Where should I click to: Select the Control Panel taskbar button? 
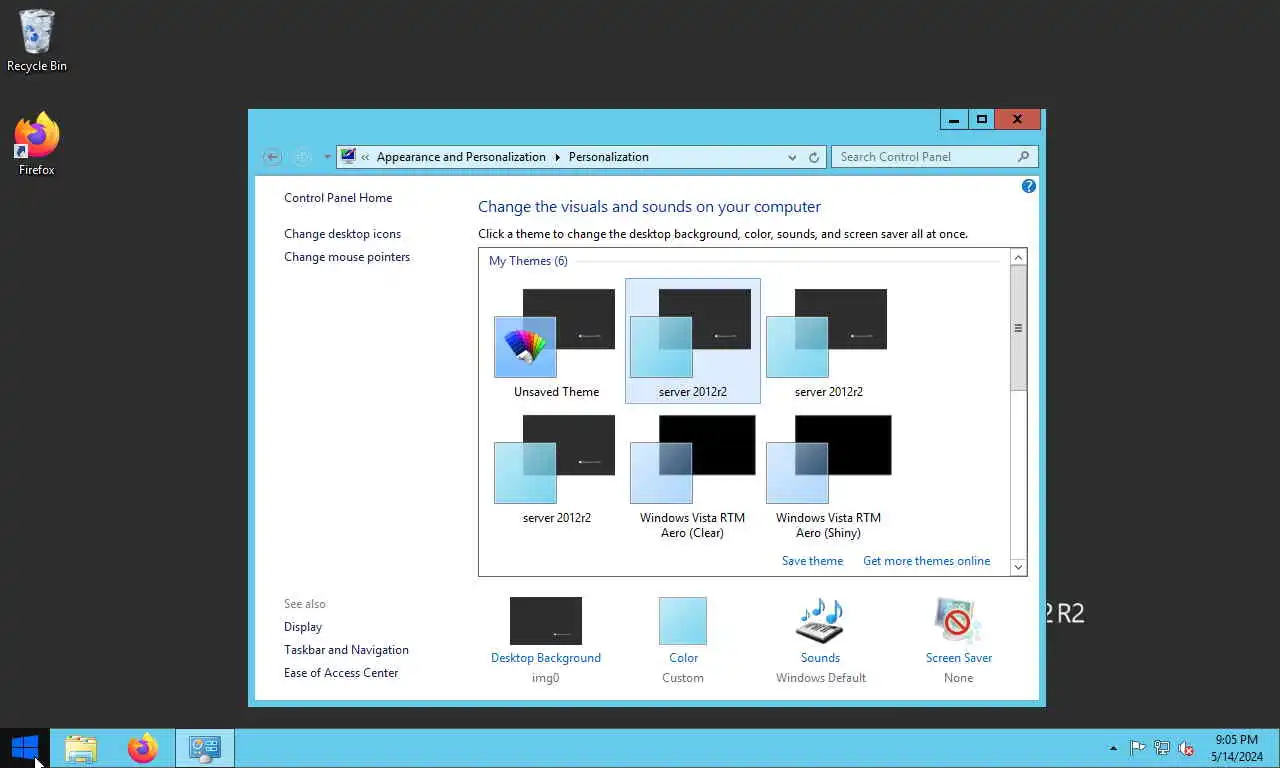point(205,748)
